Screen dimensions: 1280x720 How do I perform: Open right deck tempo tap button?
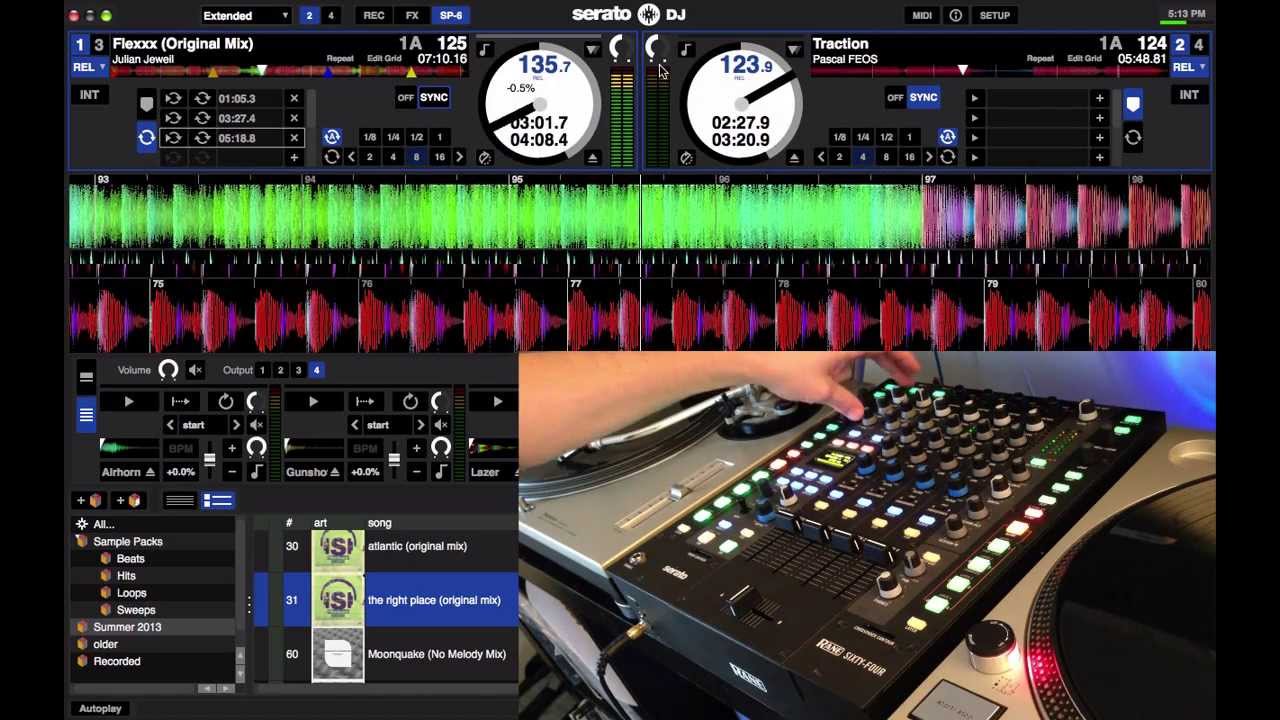(686, 158)
